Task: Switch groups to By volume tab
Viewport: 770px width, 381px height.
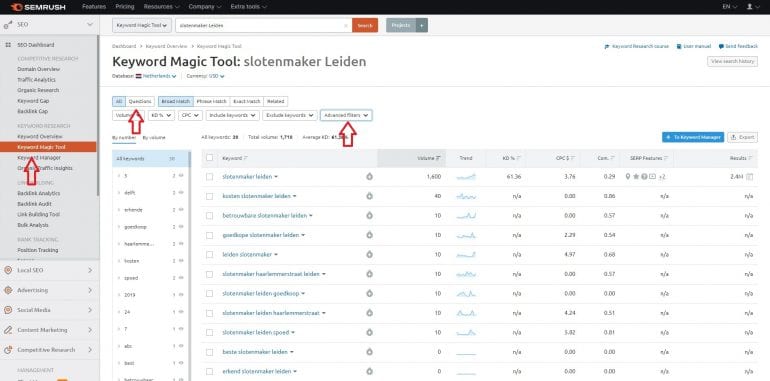Action: pos(154,138)
